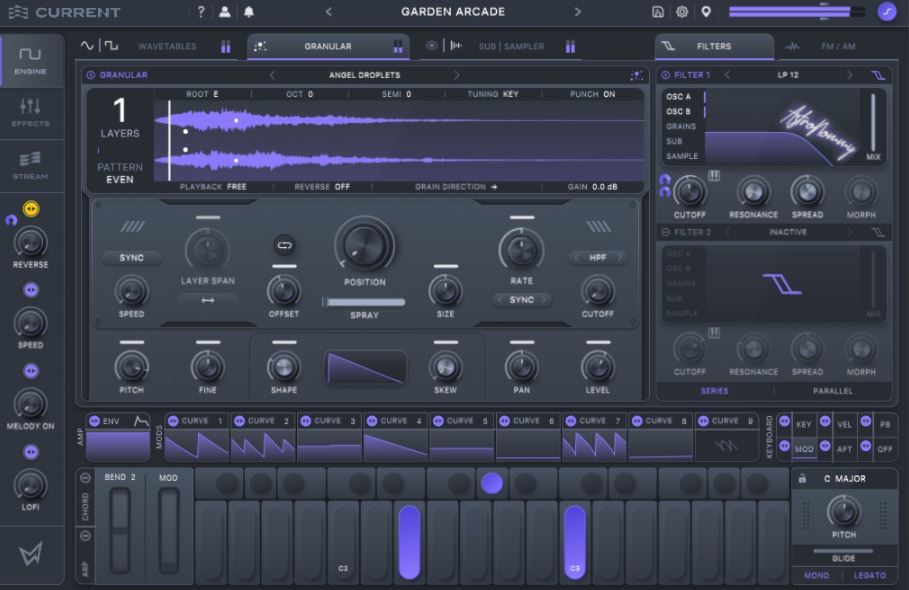Click the Minimal Audio logo button top right
Screen dimensions: 909x590
point(888,12)
